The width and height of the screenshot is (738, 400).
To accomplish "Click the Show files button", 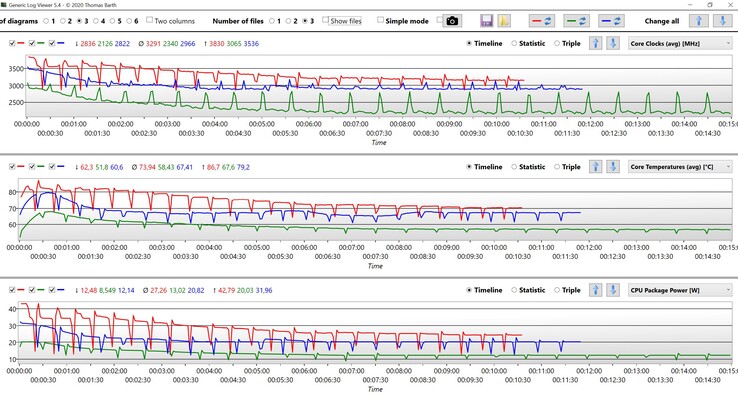I will [346, 21].
